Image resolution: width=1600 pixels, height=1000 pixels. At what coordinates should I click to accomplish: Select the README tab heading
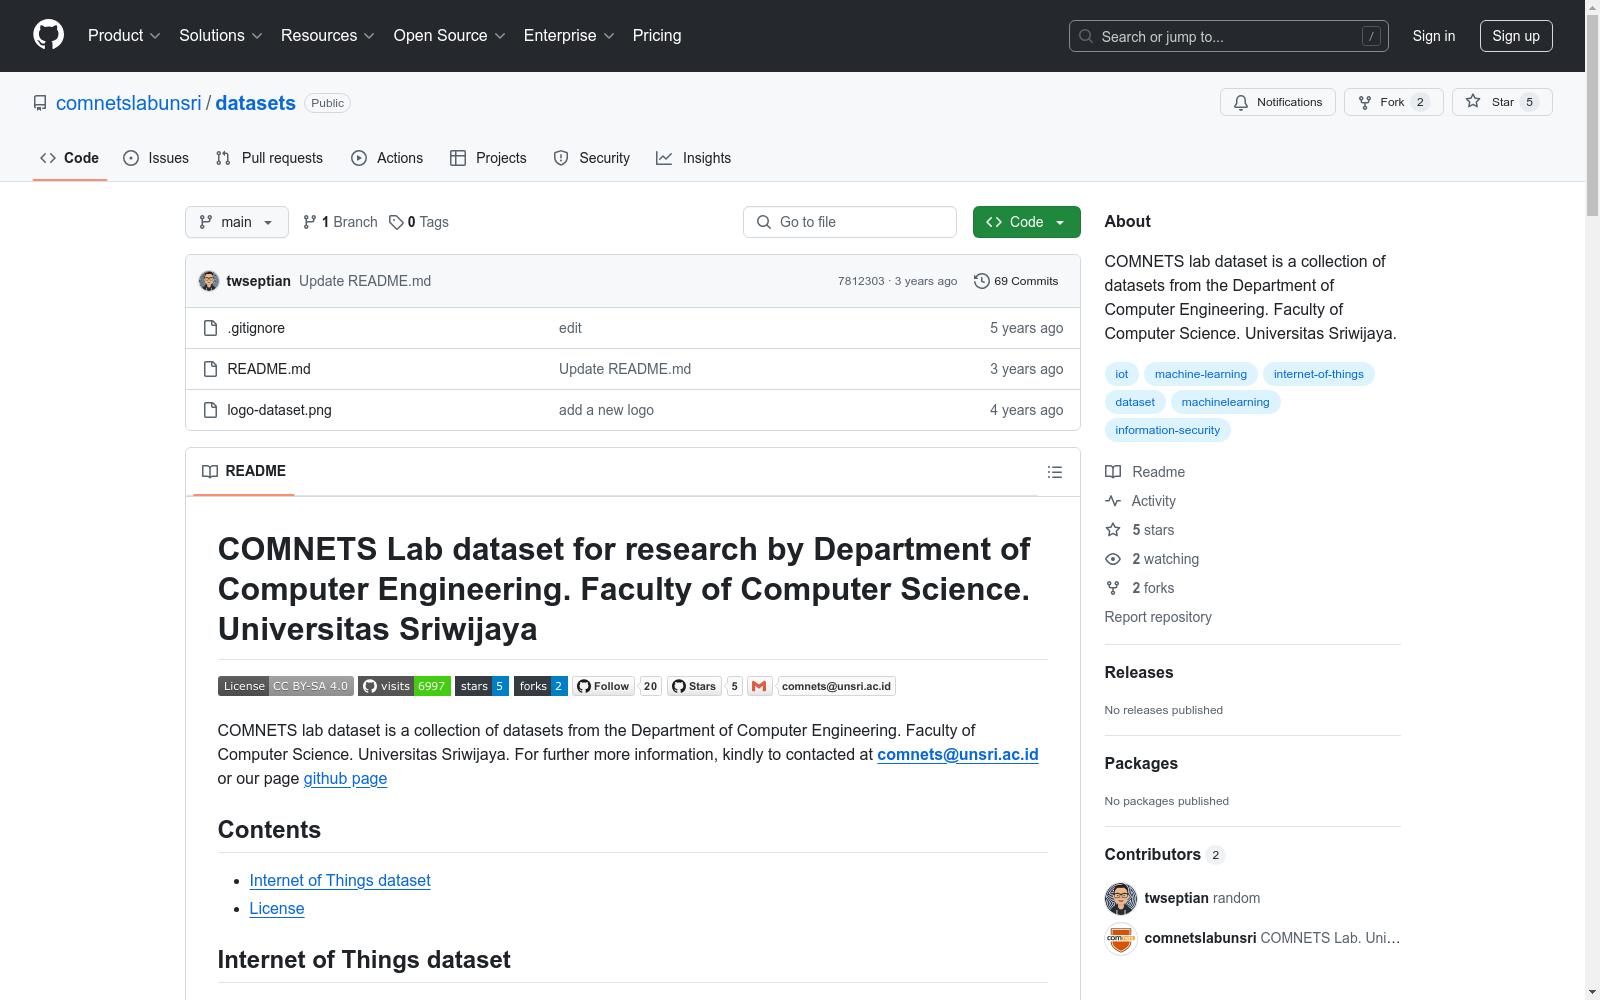(x=244, y=471)
